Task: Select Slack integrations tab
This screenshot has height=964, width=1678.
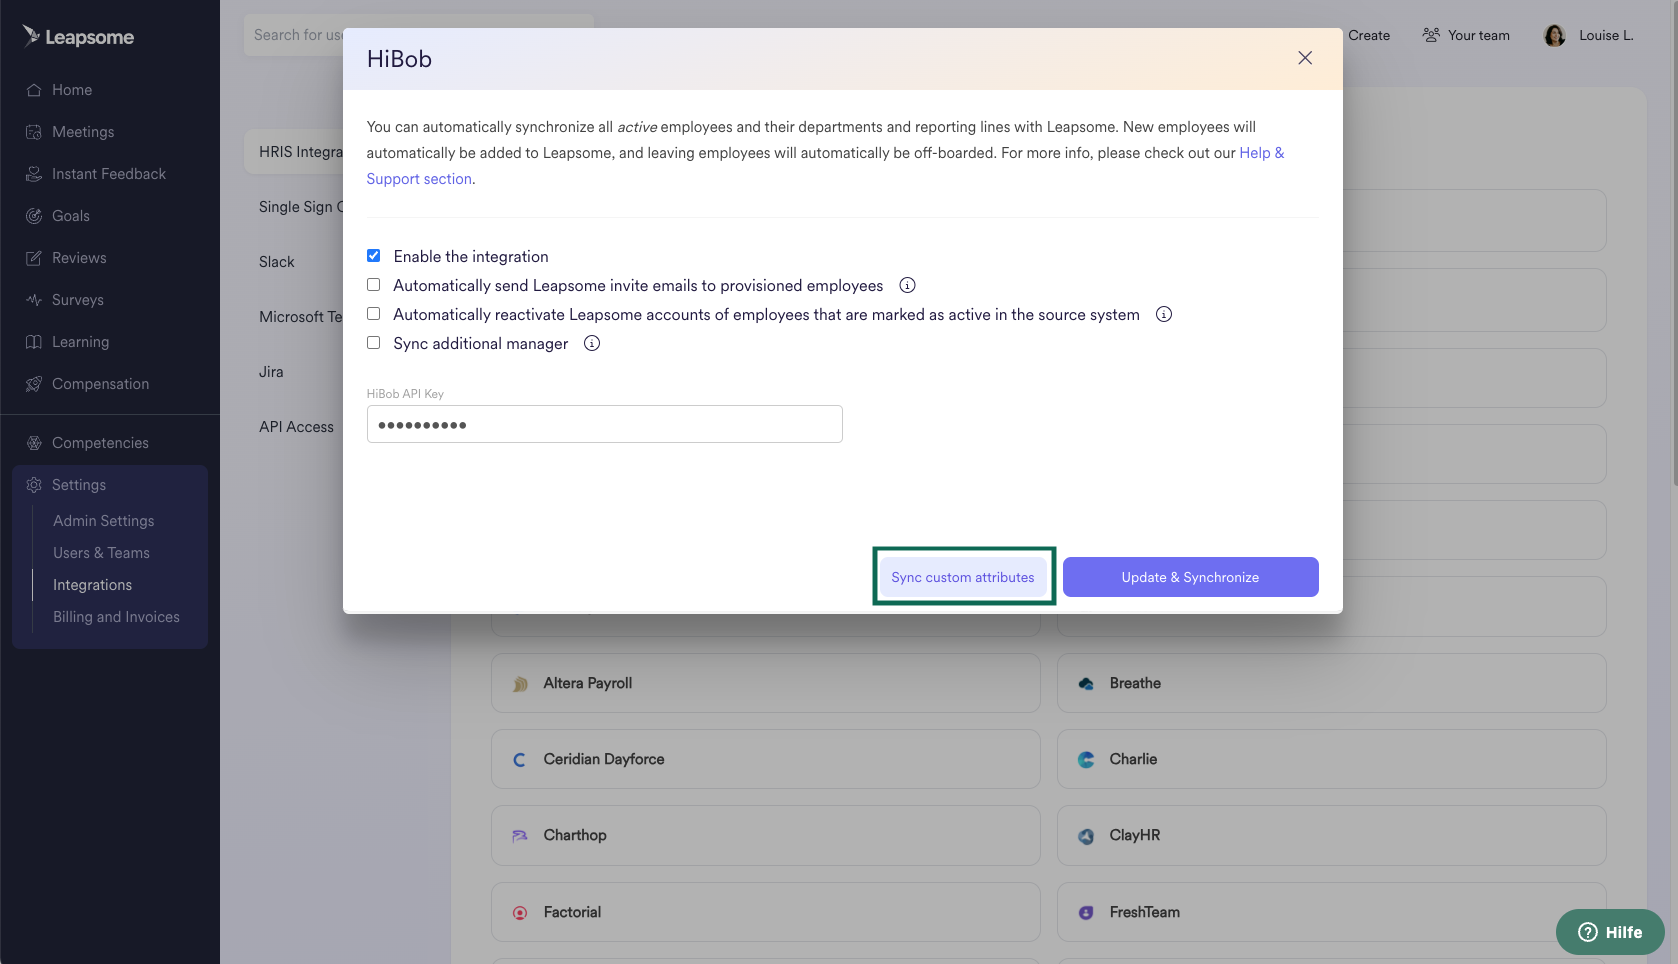Action: coord(277,262)
